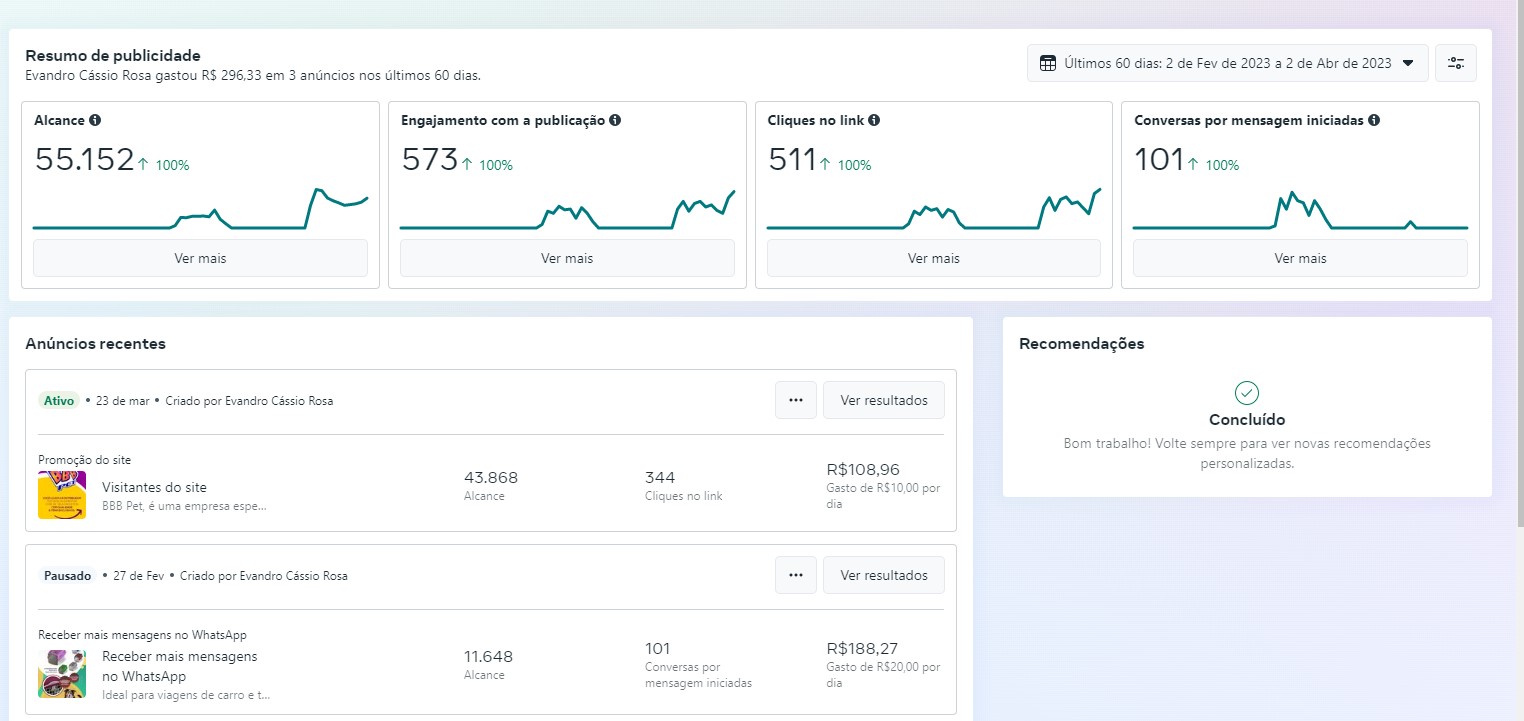Click the WhatsApp ad thumbnail image
This screenshot has height=721, width=1524.
pos(62,673)
